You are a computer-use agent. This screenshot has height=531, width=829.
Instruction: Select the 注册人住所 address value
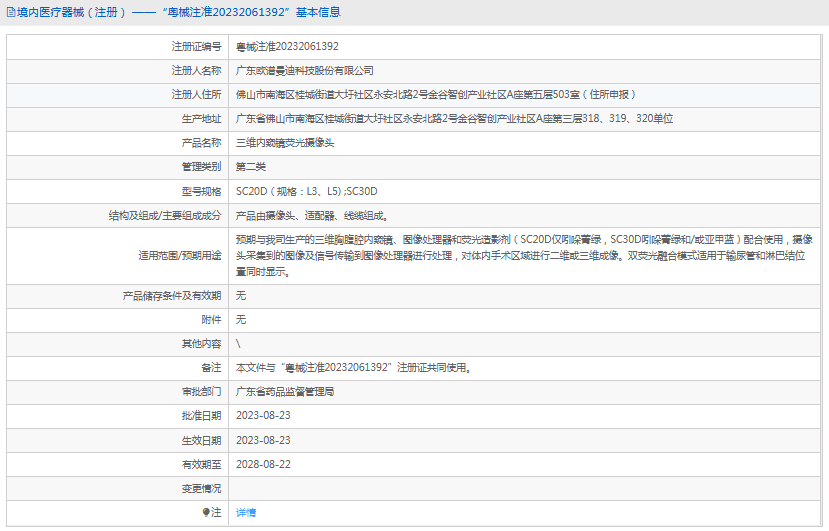(x=435, y=95)
